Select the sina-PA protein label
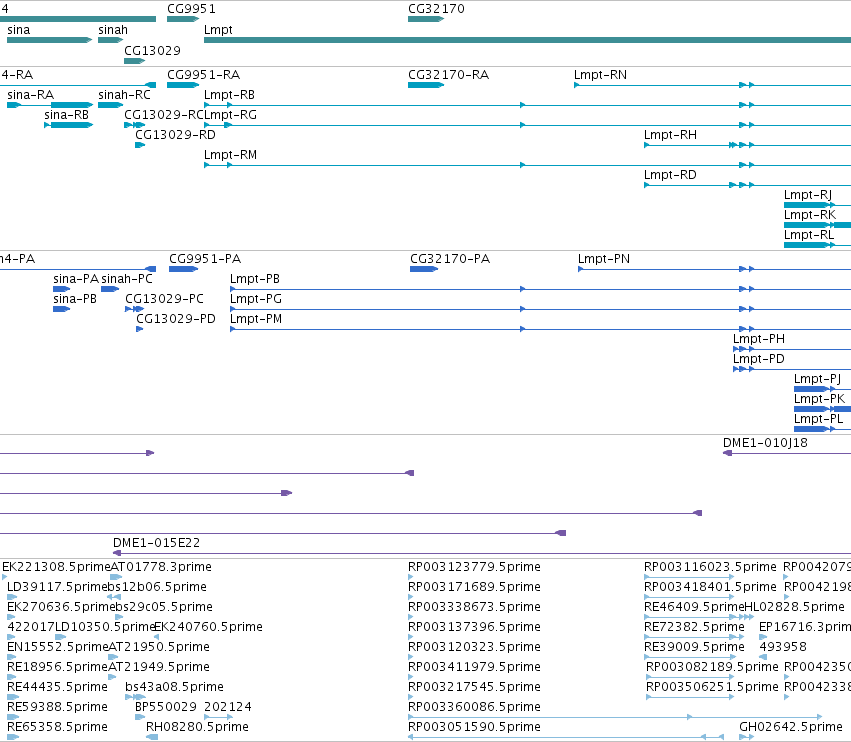This screenshot has width=851, height=742. pyautogui.click(x=76, y=278)
